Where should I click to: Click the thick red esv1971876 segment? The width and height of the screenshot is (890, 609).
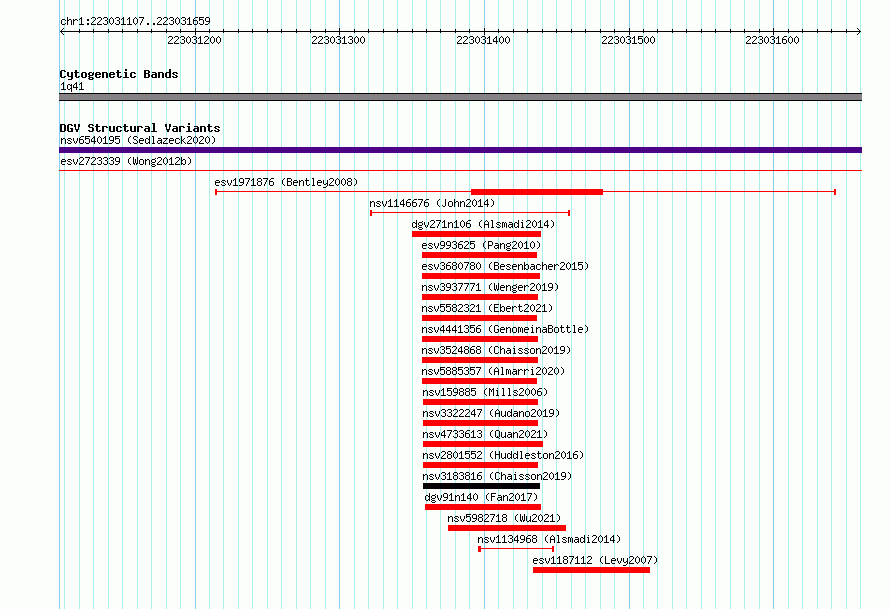click(537, 192)
